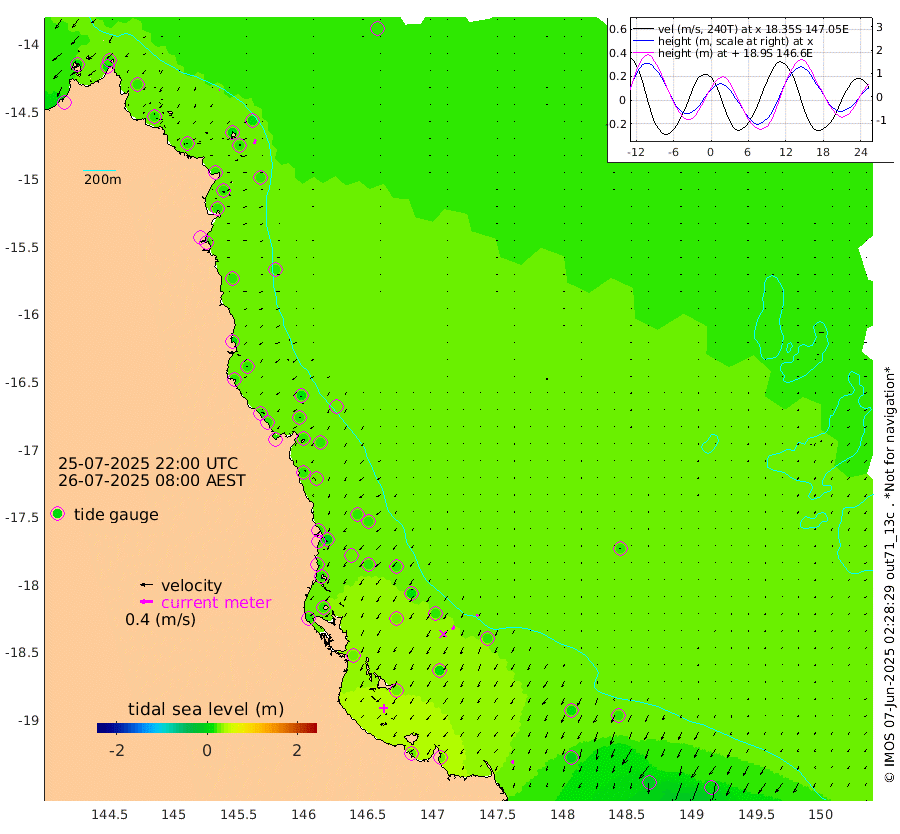The image size is (900, 834).
Task: Click the '-18.5' latitude tick label
Action: tap(22, 653)
